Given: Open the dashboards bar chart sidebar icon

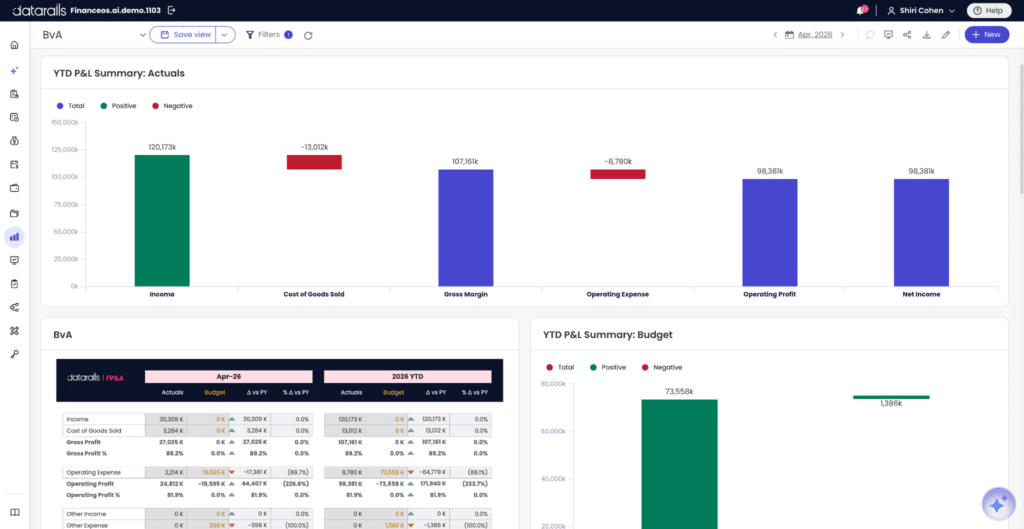Looking at the screenshot, I should (x=14, y=236).
